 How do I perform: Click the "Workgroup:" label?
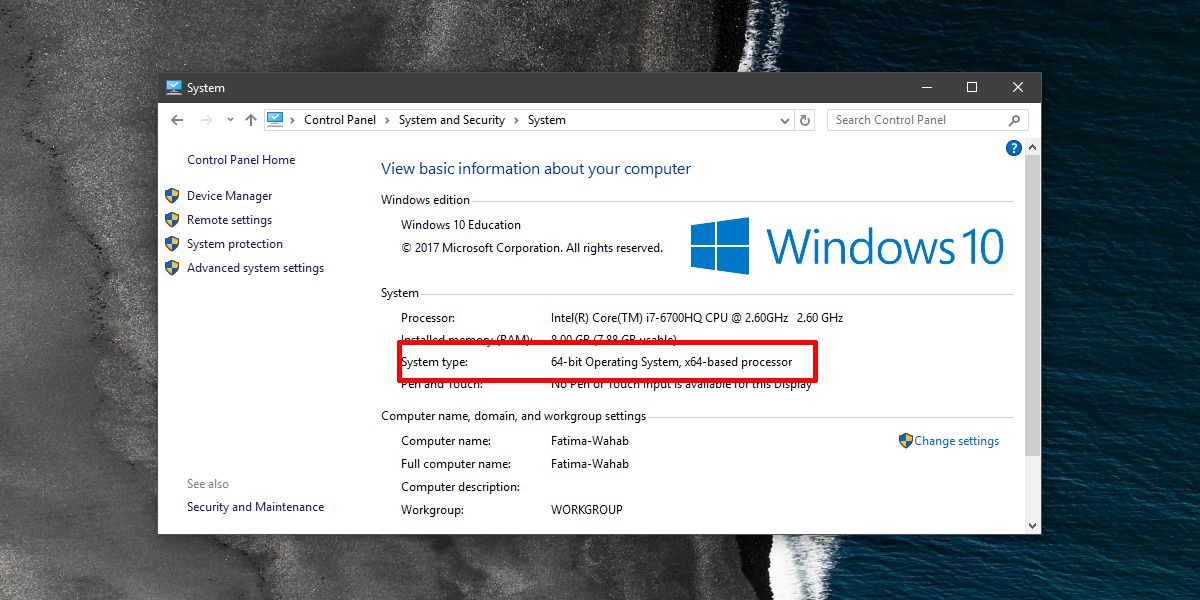tap(433, 510)
